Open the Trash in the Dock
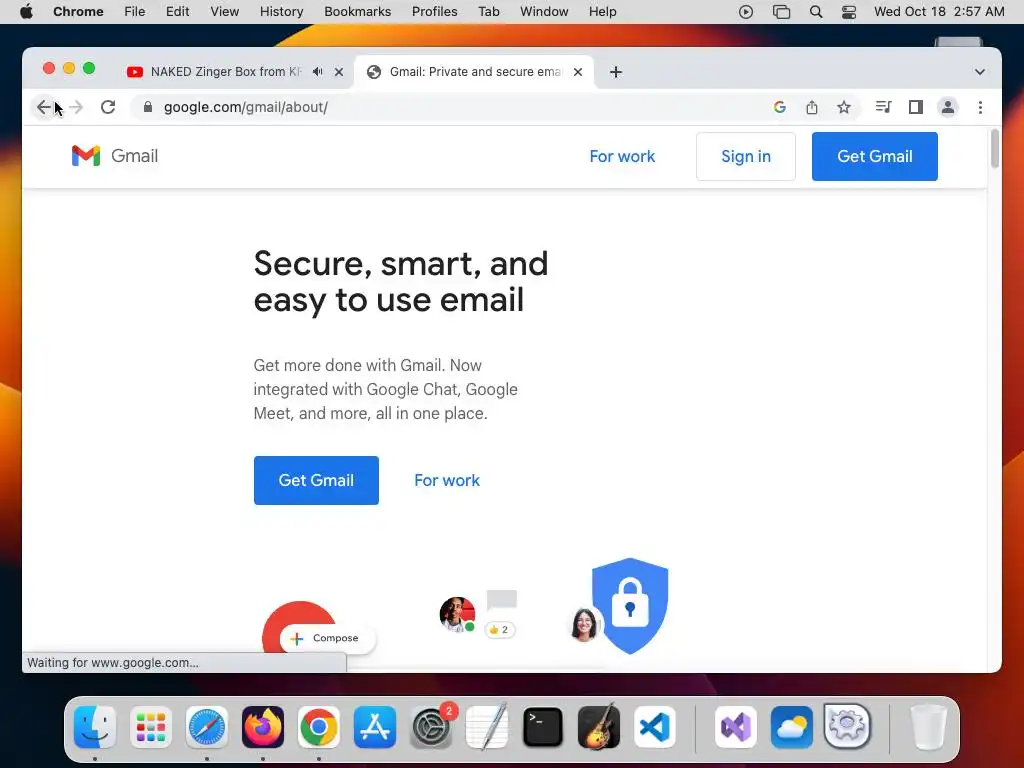The image size is (1024, 768). [x=929, y=728]
